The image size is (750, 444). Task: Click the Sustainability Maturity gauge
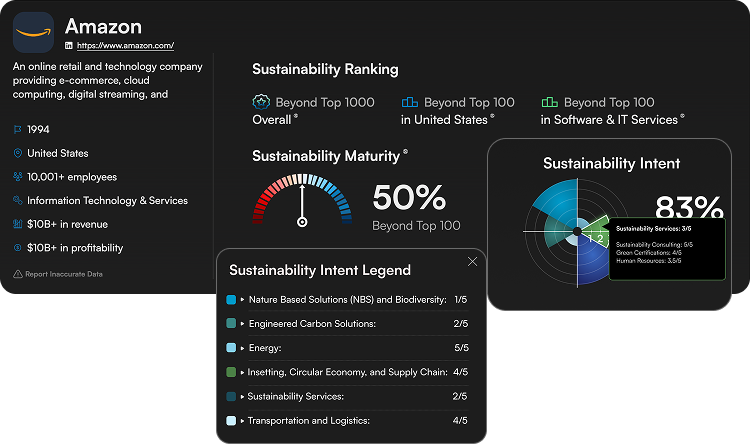click(x=302, y=200)
